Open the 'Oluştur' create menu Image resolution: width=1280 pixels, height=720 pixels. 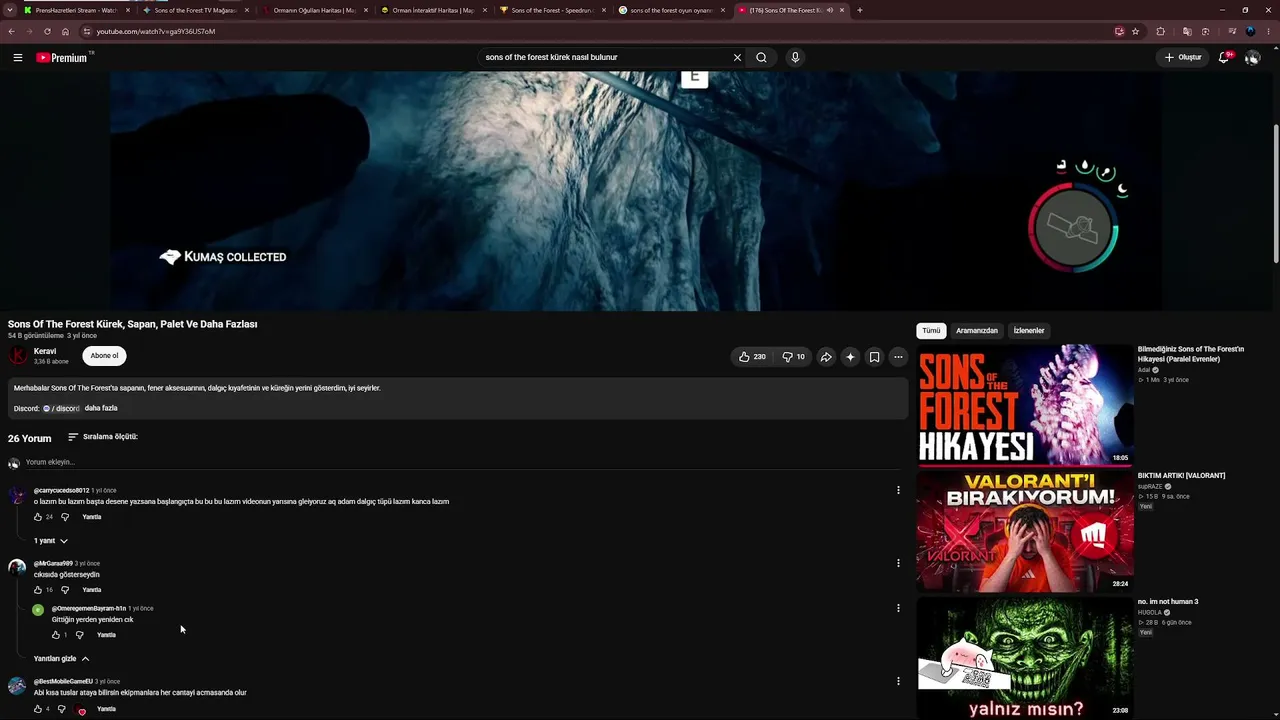click(1183, 57)
